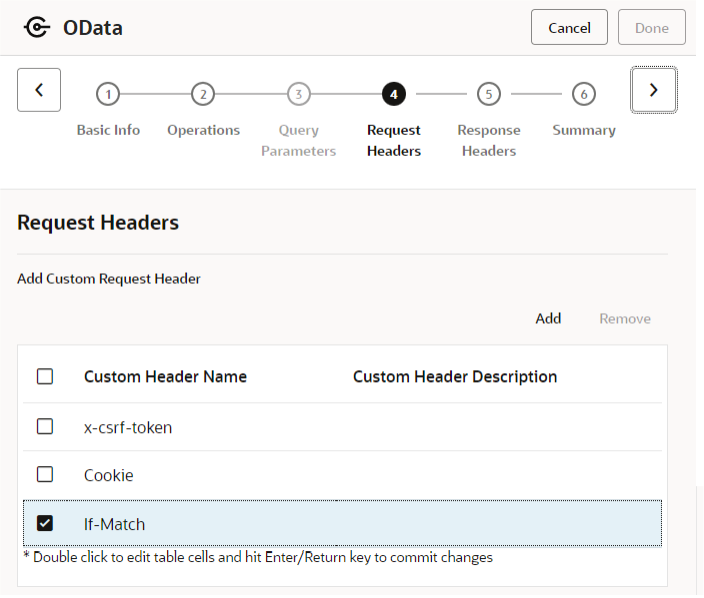Select current step 4 circle
The width and height of the screenshot is (704, 598).
(394, 94)
